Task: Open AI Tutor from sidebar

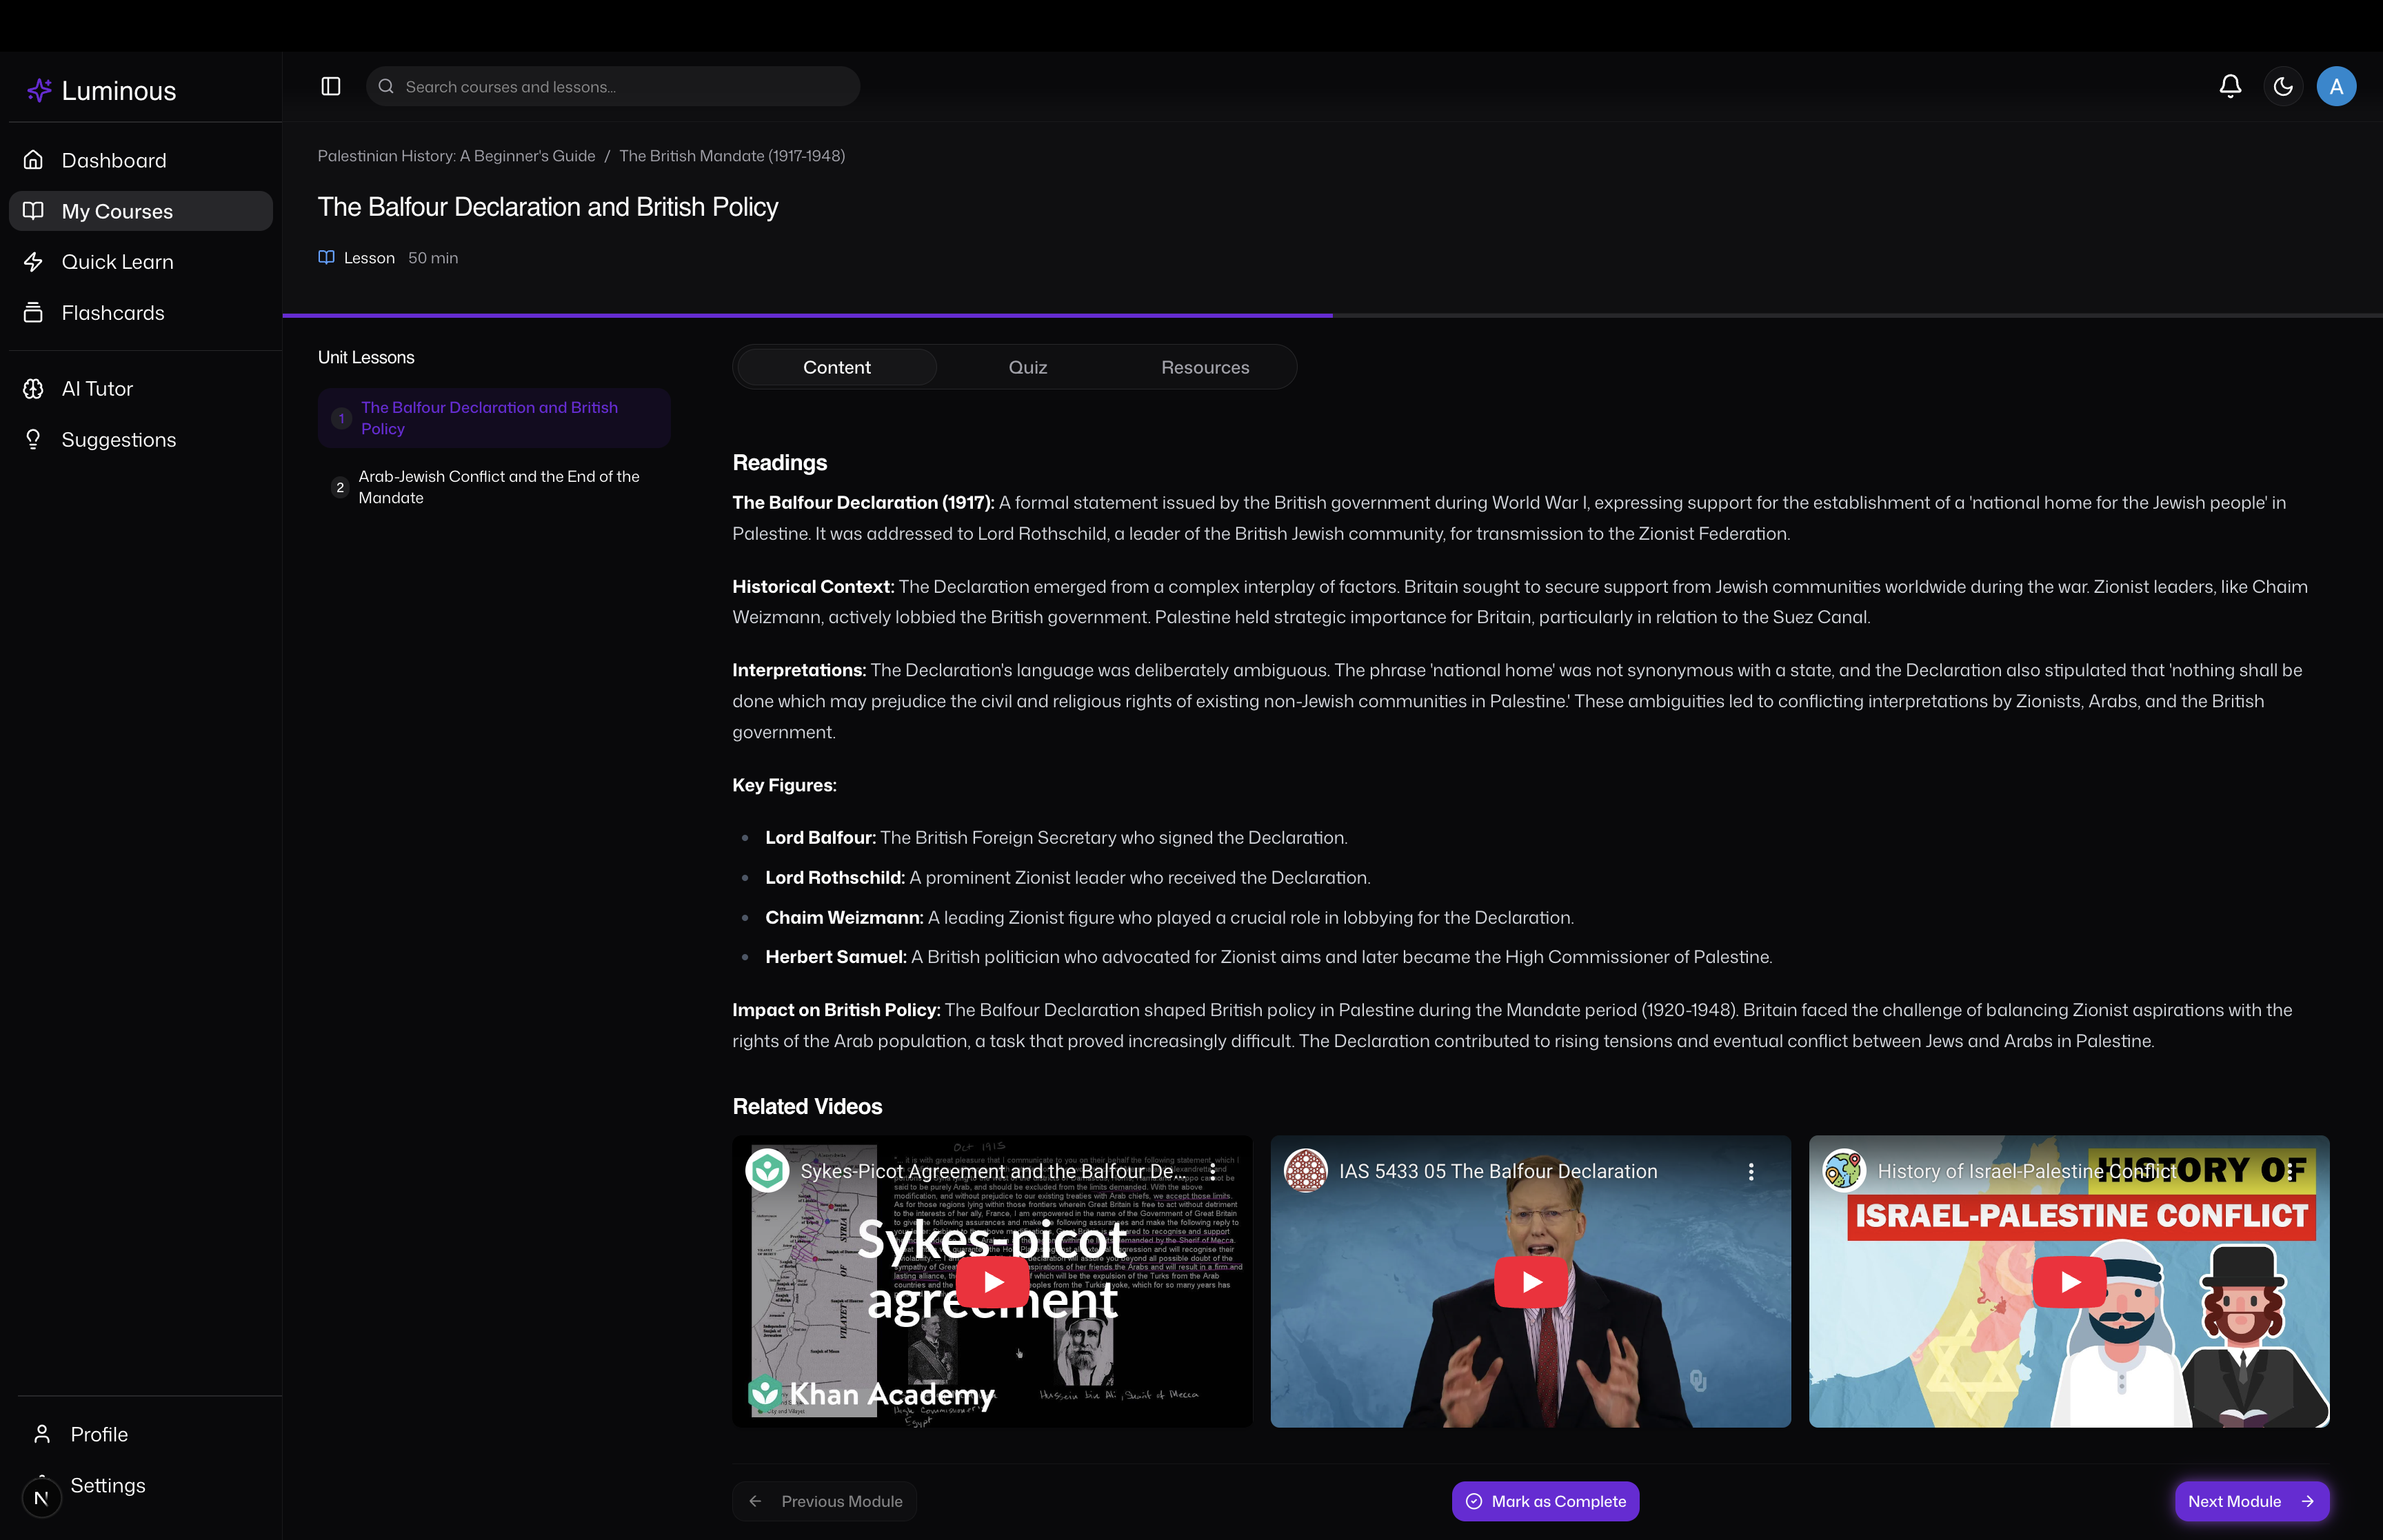Action: click(x=97, y=389)
